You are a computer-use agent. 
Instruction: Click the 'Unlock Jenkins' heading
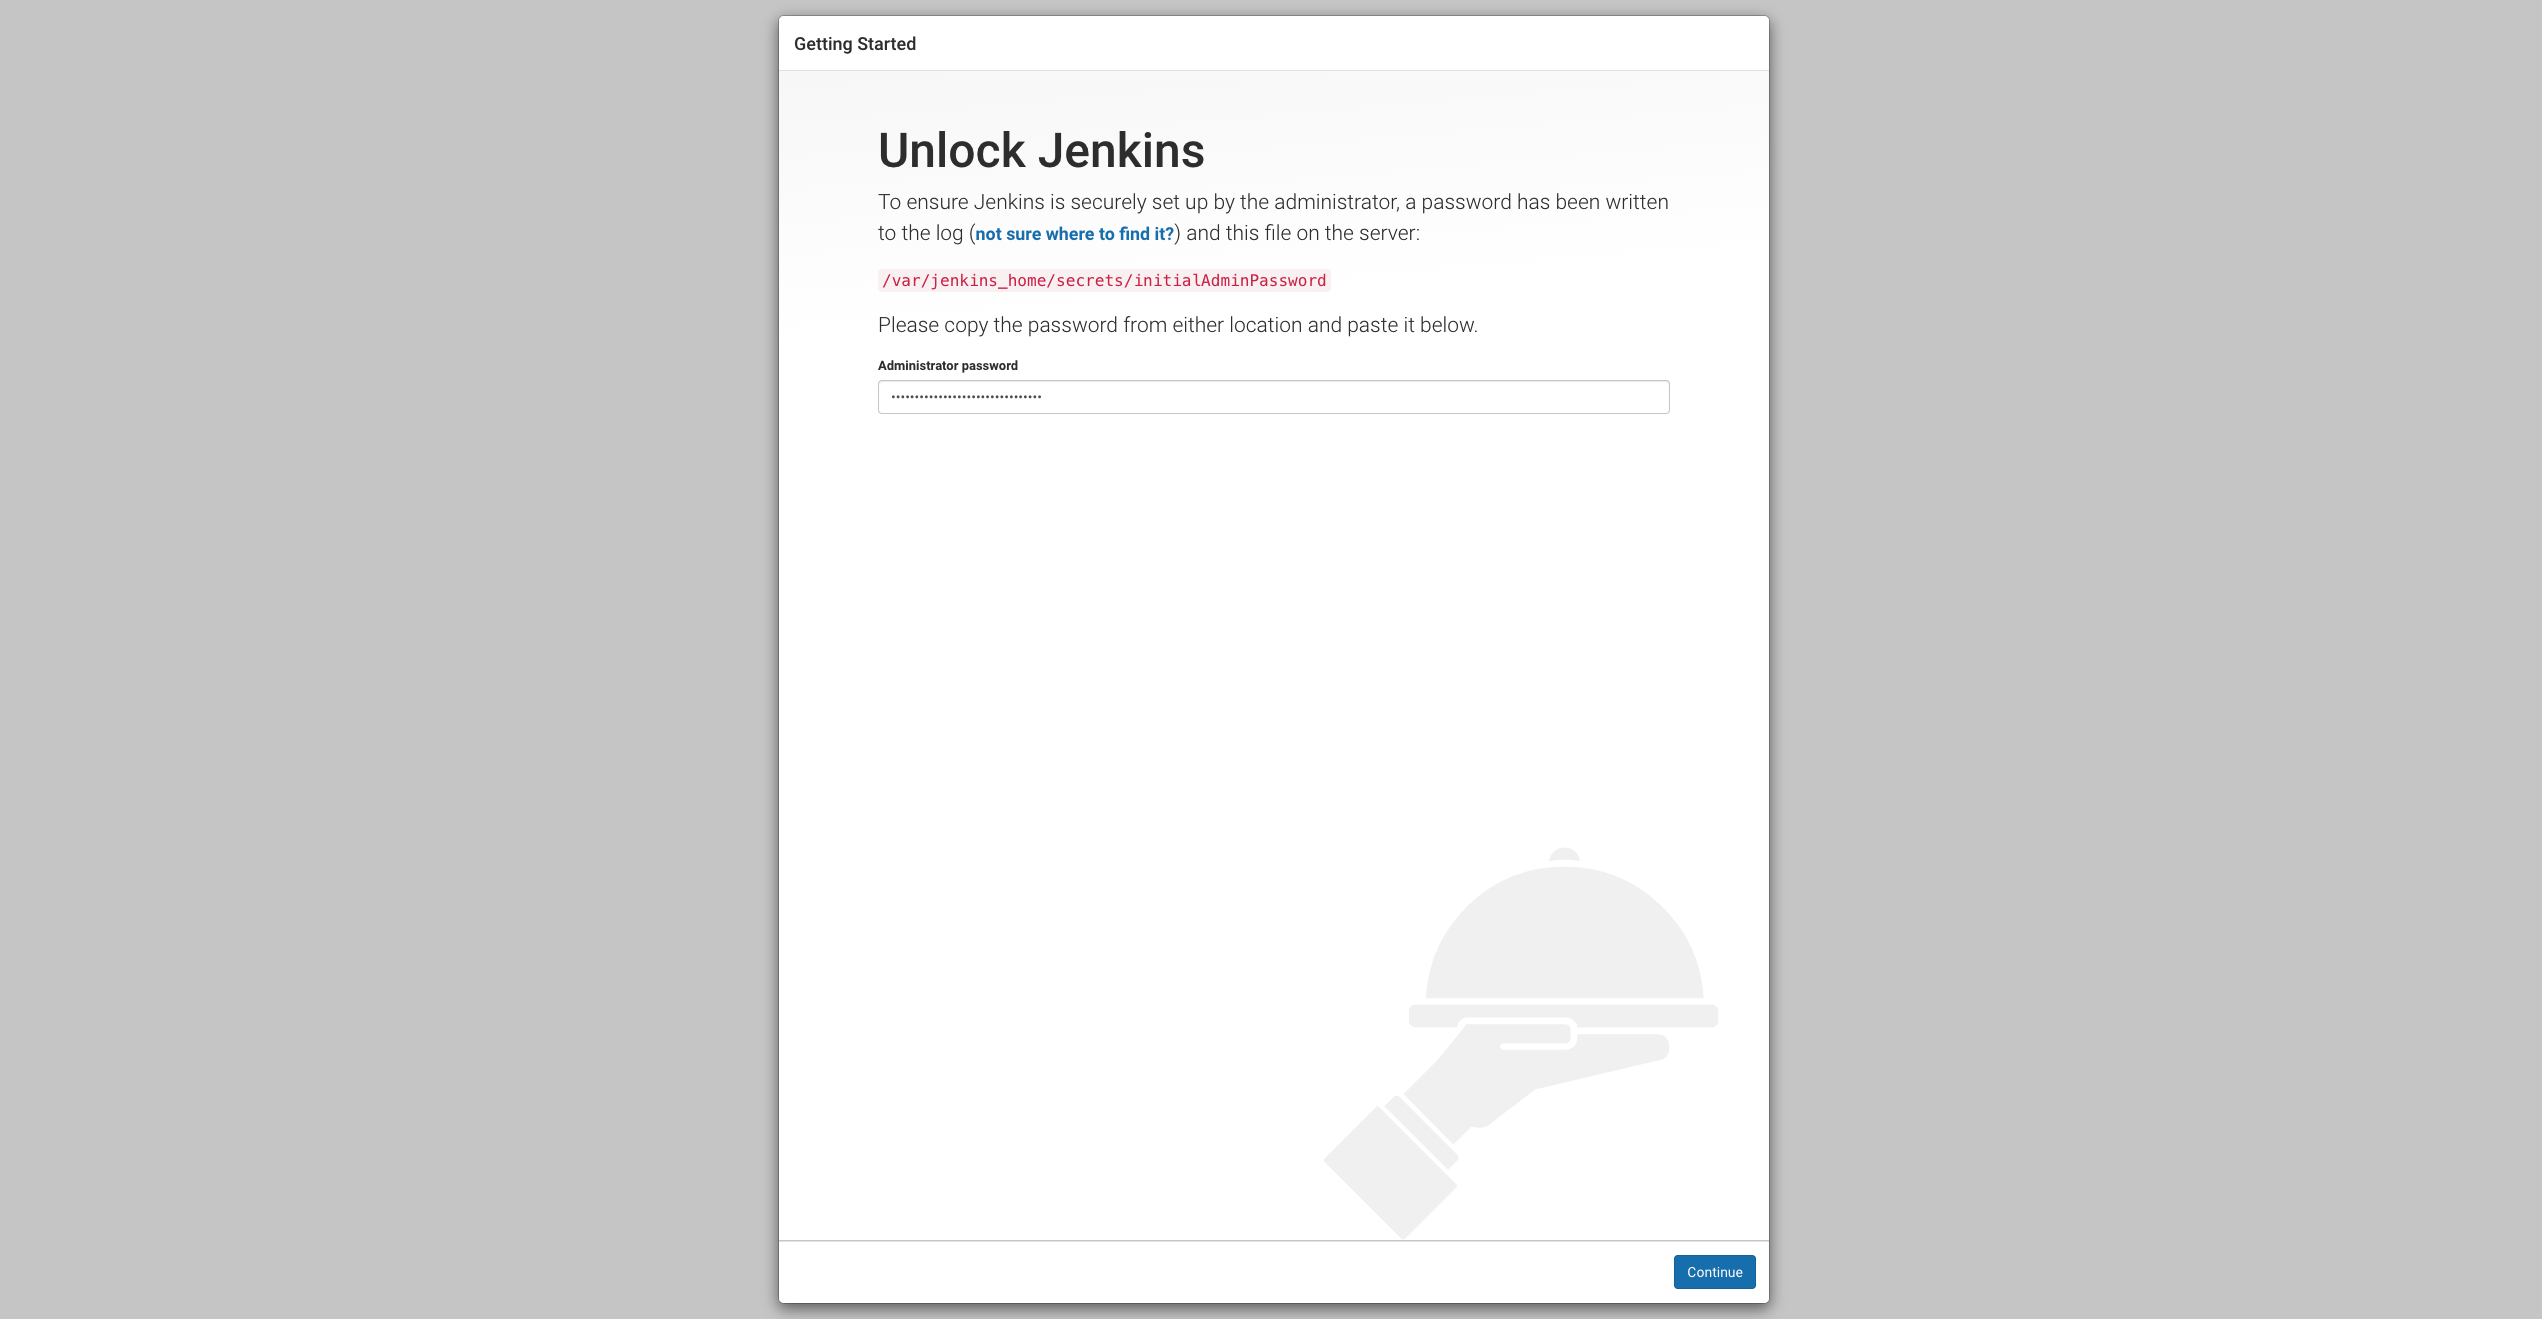click(x=1041, y=151)
